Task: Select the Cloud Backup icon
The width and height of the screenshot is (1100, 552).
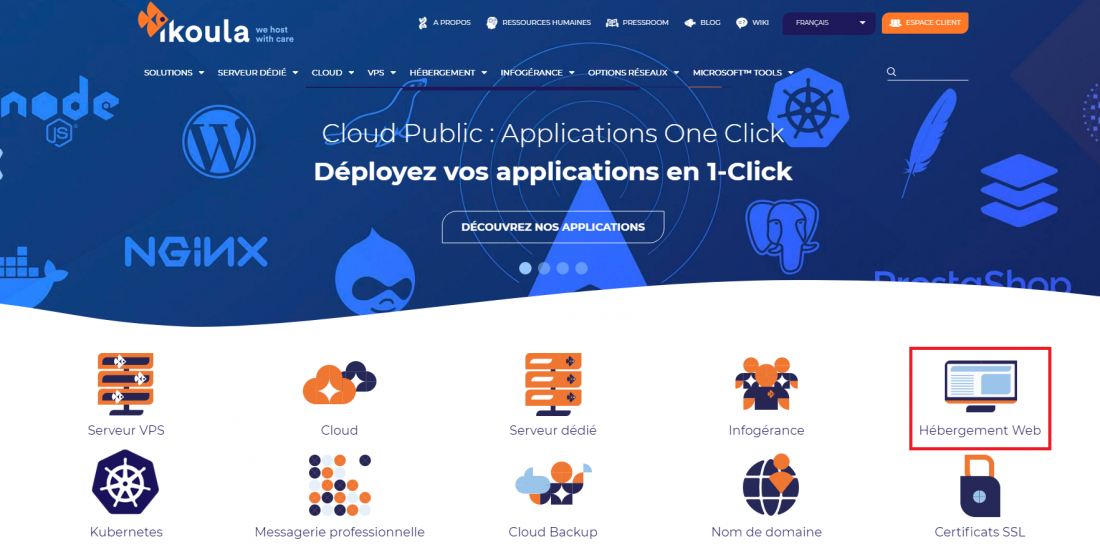Action: (553, 483)
